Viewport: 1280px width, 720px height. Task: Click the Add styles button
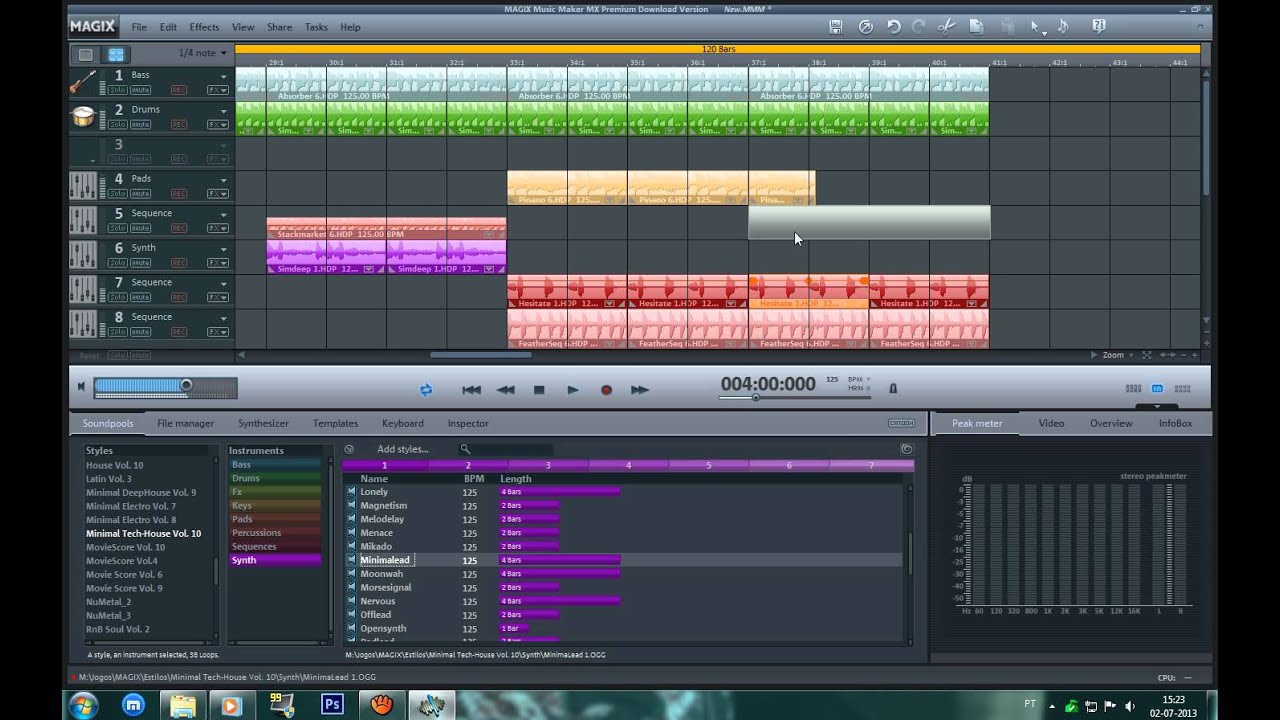point(403,449)
